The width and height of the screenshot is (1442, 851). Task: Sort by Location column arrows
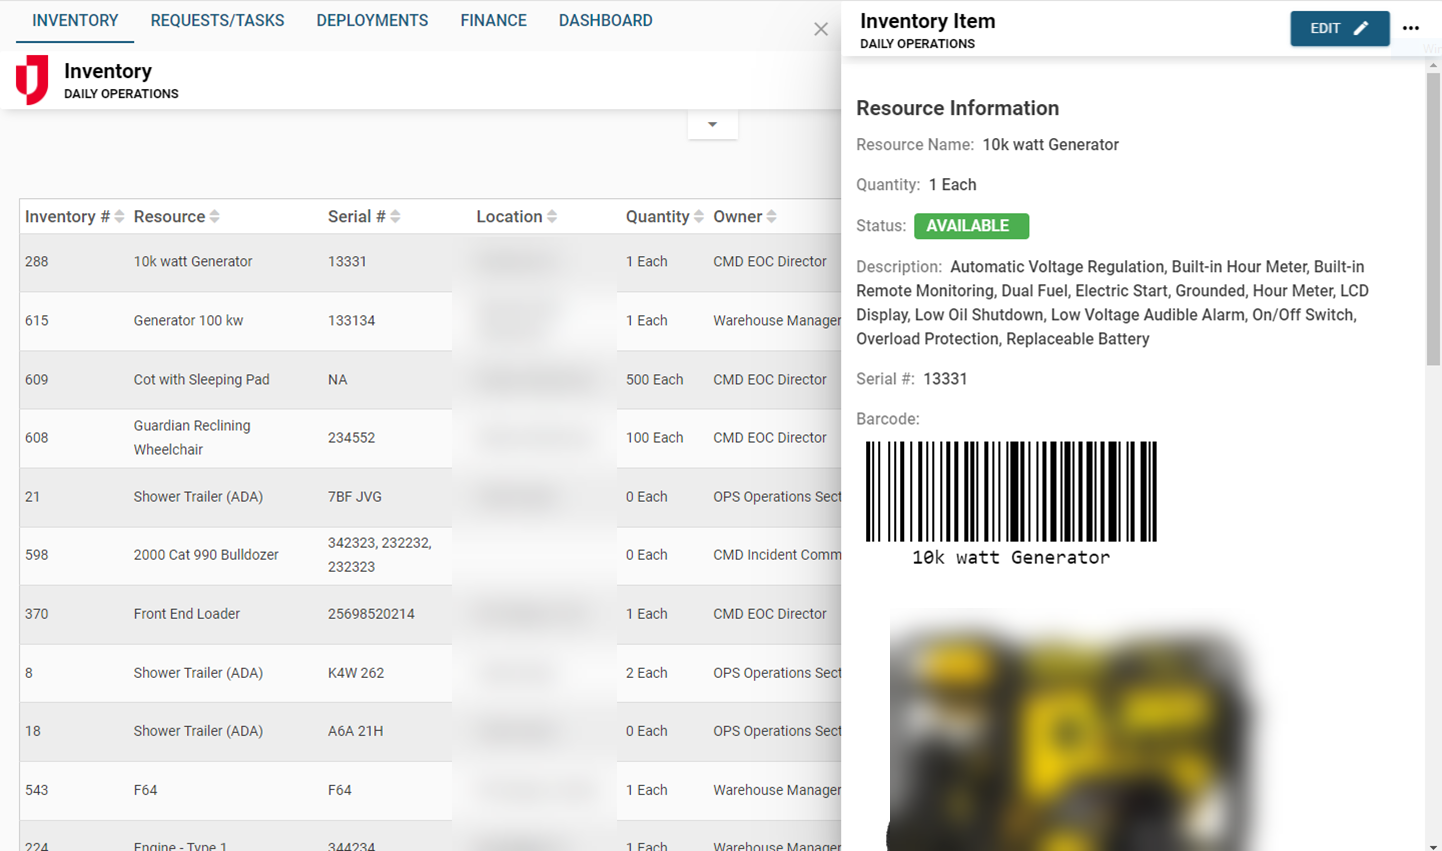552,217
